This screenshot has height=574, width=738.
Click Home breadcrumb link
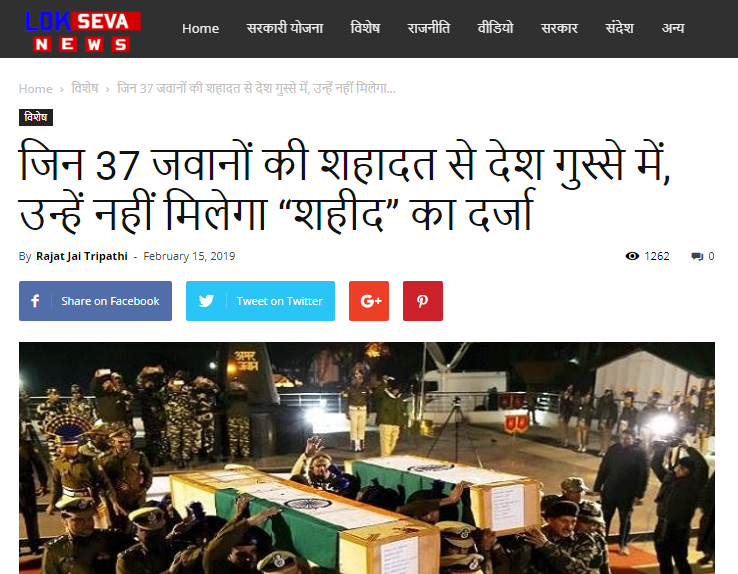pos(35,88)
